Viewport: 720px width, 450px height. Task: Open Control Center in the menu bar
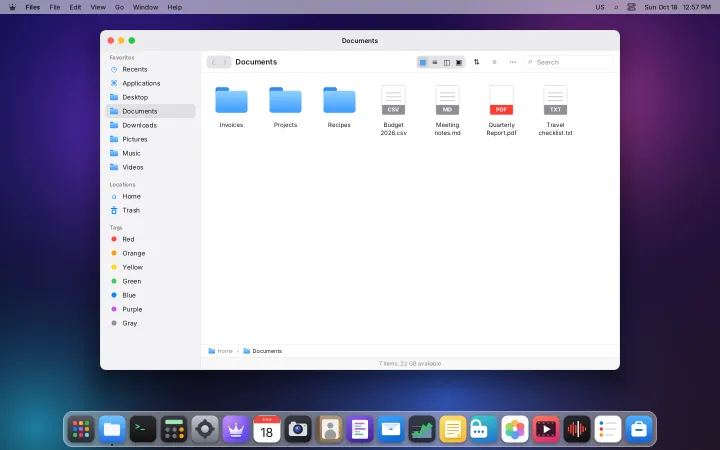click(x=631, y=7)
